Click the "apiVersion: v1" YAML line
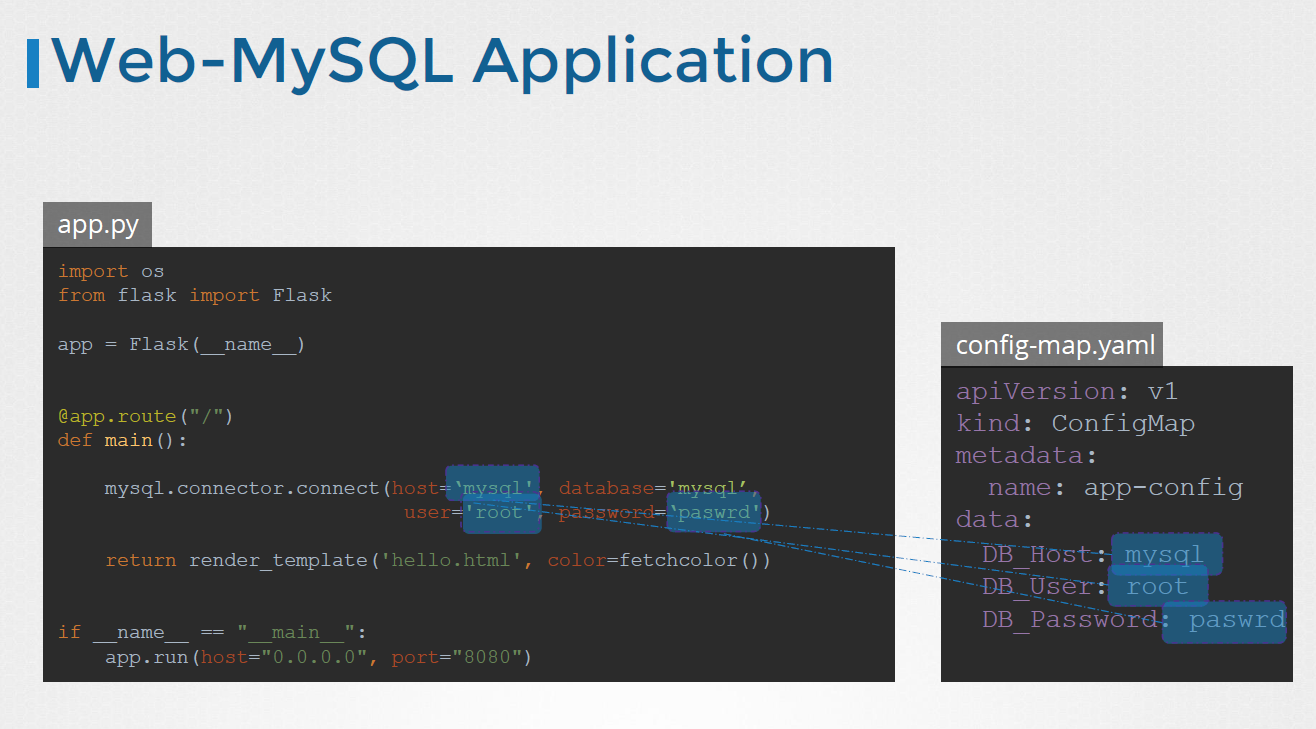This screenshot has width=1316, height=729. pyautogui.click(x=1067, y=391)
